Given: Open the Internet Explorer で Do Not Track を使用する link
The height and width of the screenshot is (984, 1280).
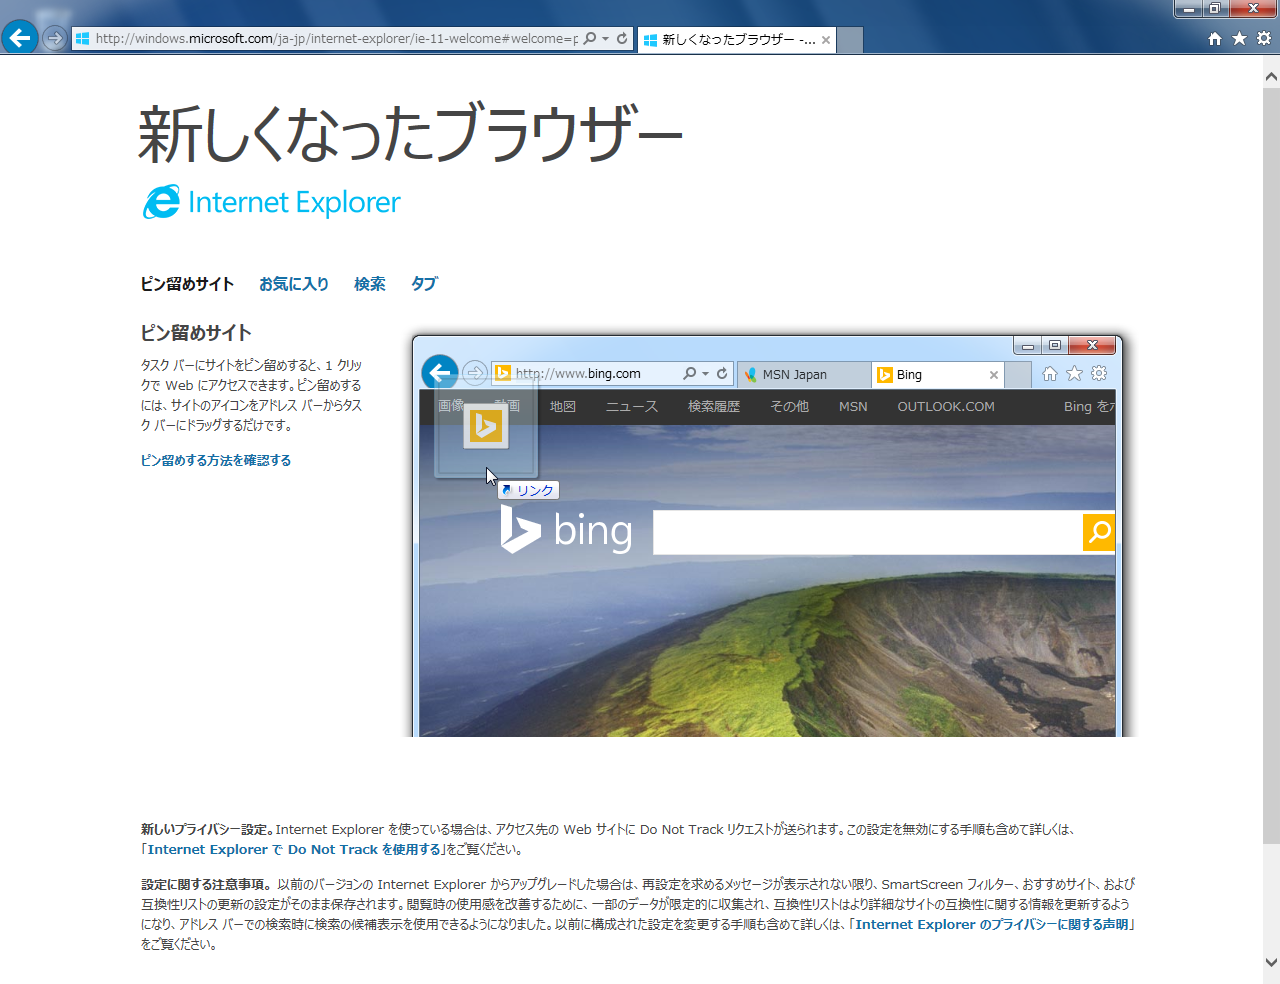Looking at the screenshot, I should tap(294, 849).
